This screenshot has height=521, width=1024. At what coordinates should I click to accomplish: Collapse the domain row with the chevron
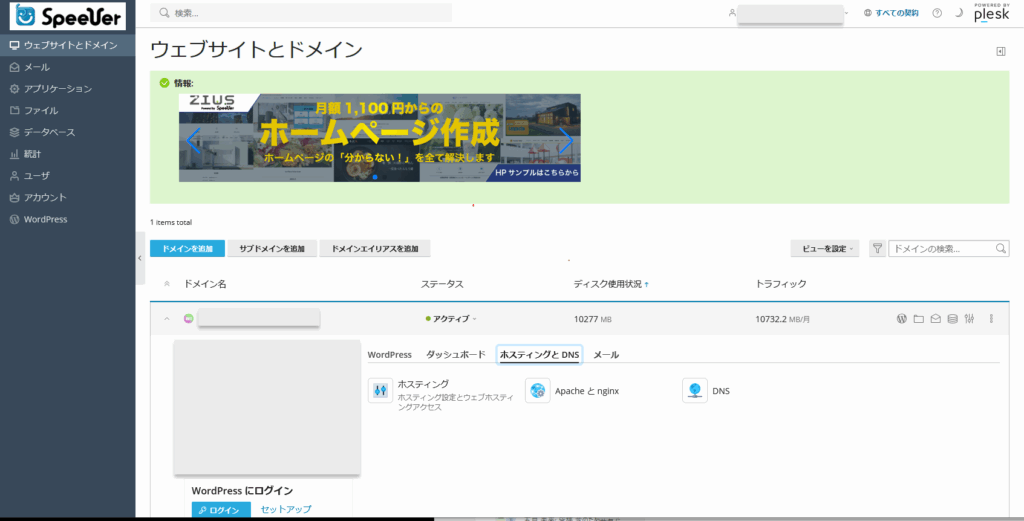tap(167, 319)
